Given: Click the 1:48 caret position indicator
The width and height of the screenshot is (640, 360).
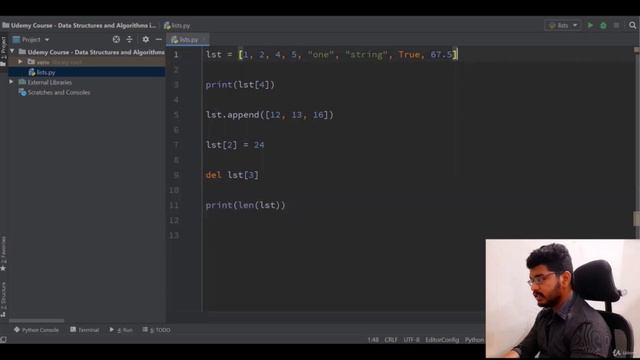Looking at the screenshot, I should (x=373, y=340).
